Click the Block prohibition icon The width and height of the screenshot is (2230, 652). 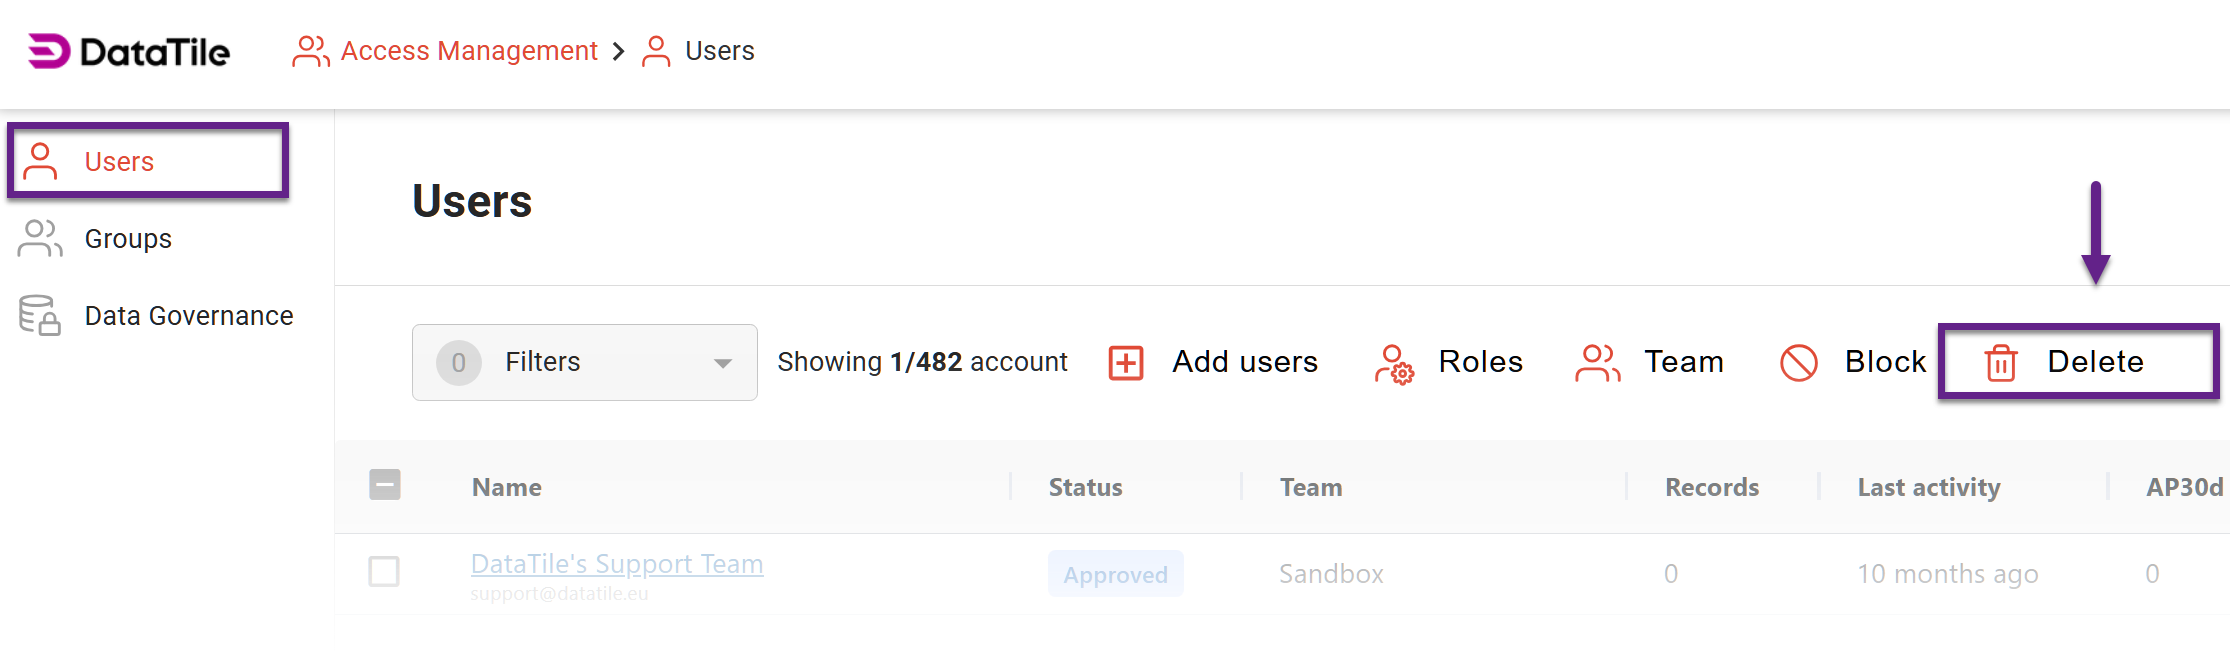coord(1800,362)
